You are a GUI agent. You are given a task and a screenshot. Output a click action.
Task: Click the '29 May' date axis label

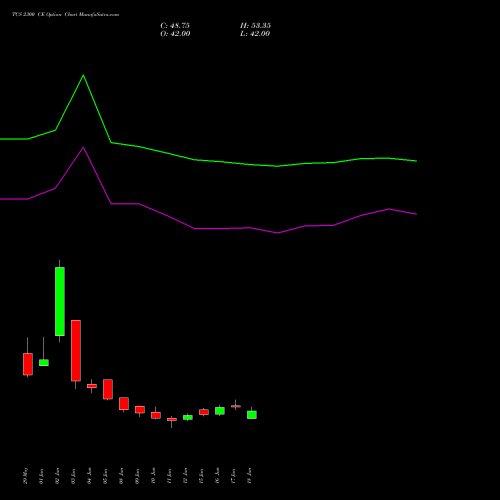pyautogui.click(x=26, y=476)
